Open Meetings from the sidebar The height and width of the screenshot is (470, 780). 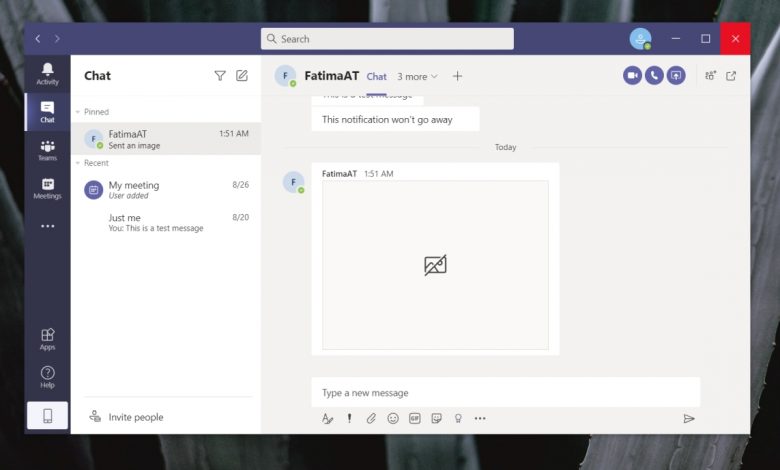point(47,188)
